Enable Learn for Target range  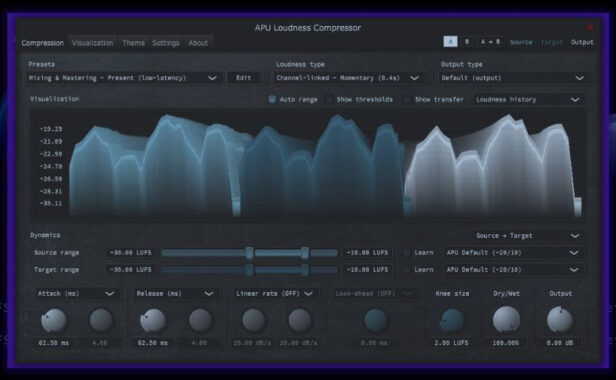[x=407, y=270]
